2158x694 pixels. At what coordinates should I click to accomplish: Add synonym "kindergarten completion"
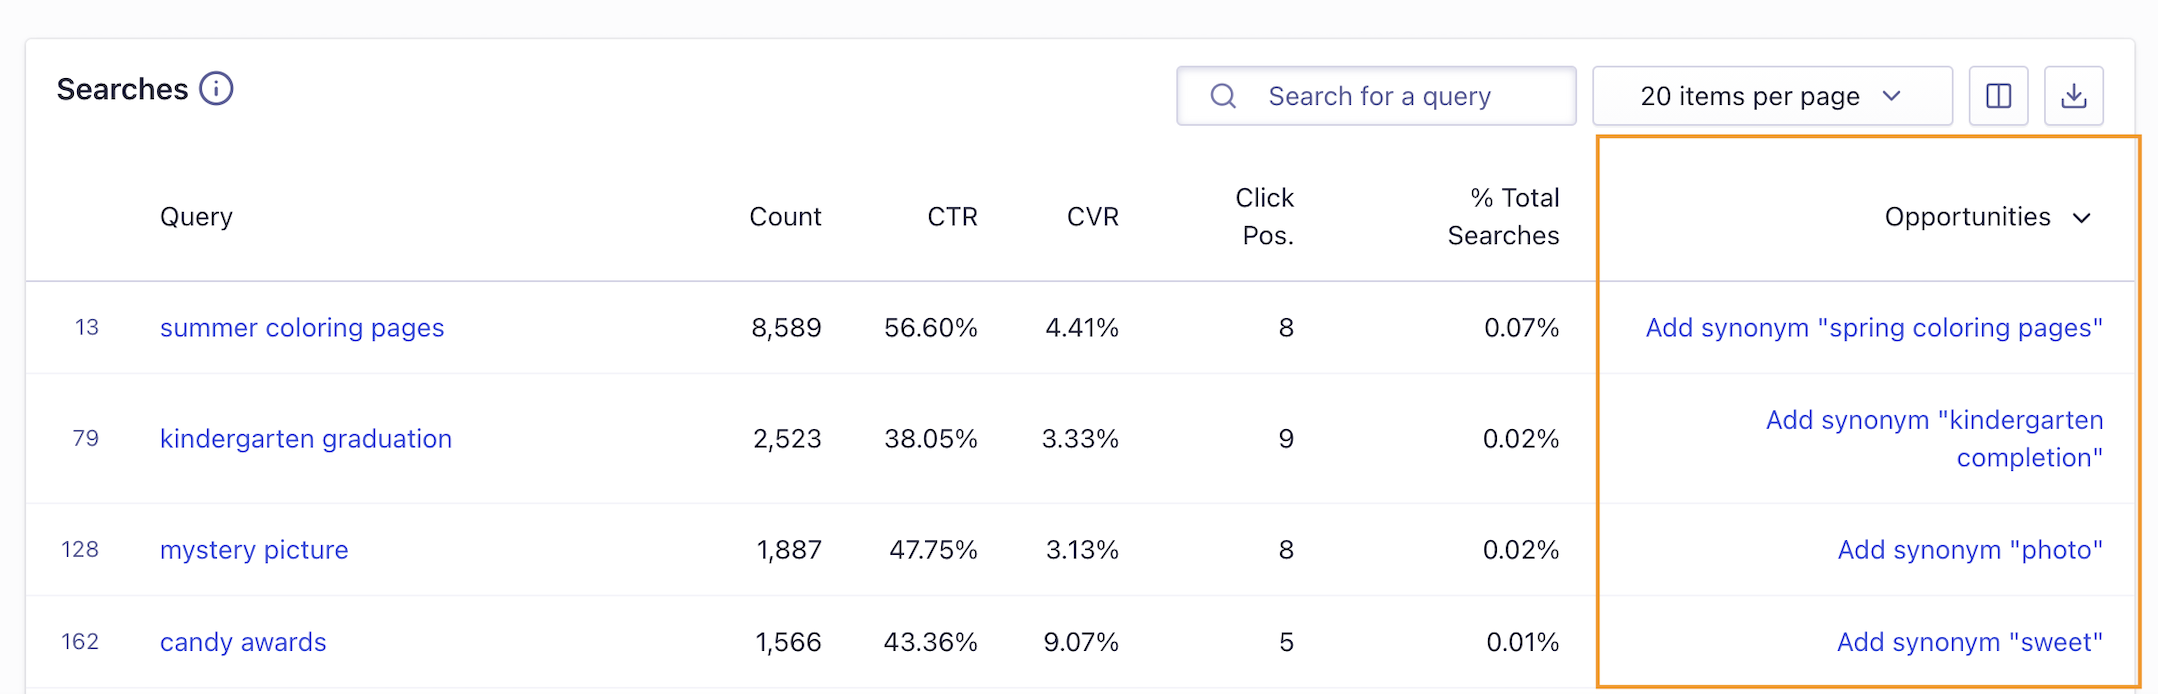(1933, 439)
